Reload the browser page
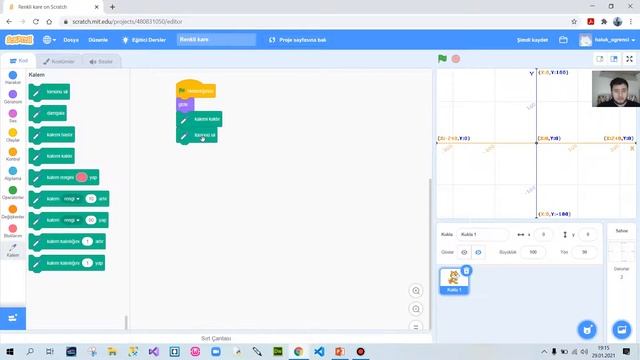The width and height of the screenshot is (640, 360). pyautogui.click(x=36, y=22)
